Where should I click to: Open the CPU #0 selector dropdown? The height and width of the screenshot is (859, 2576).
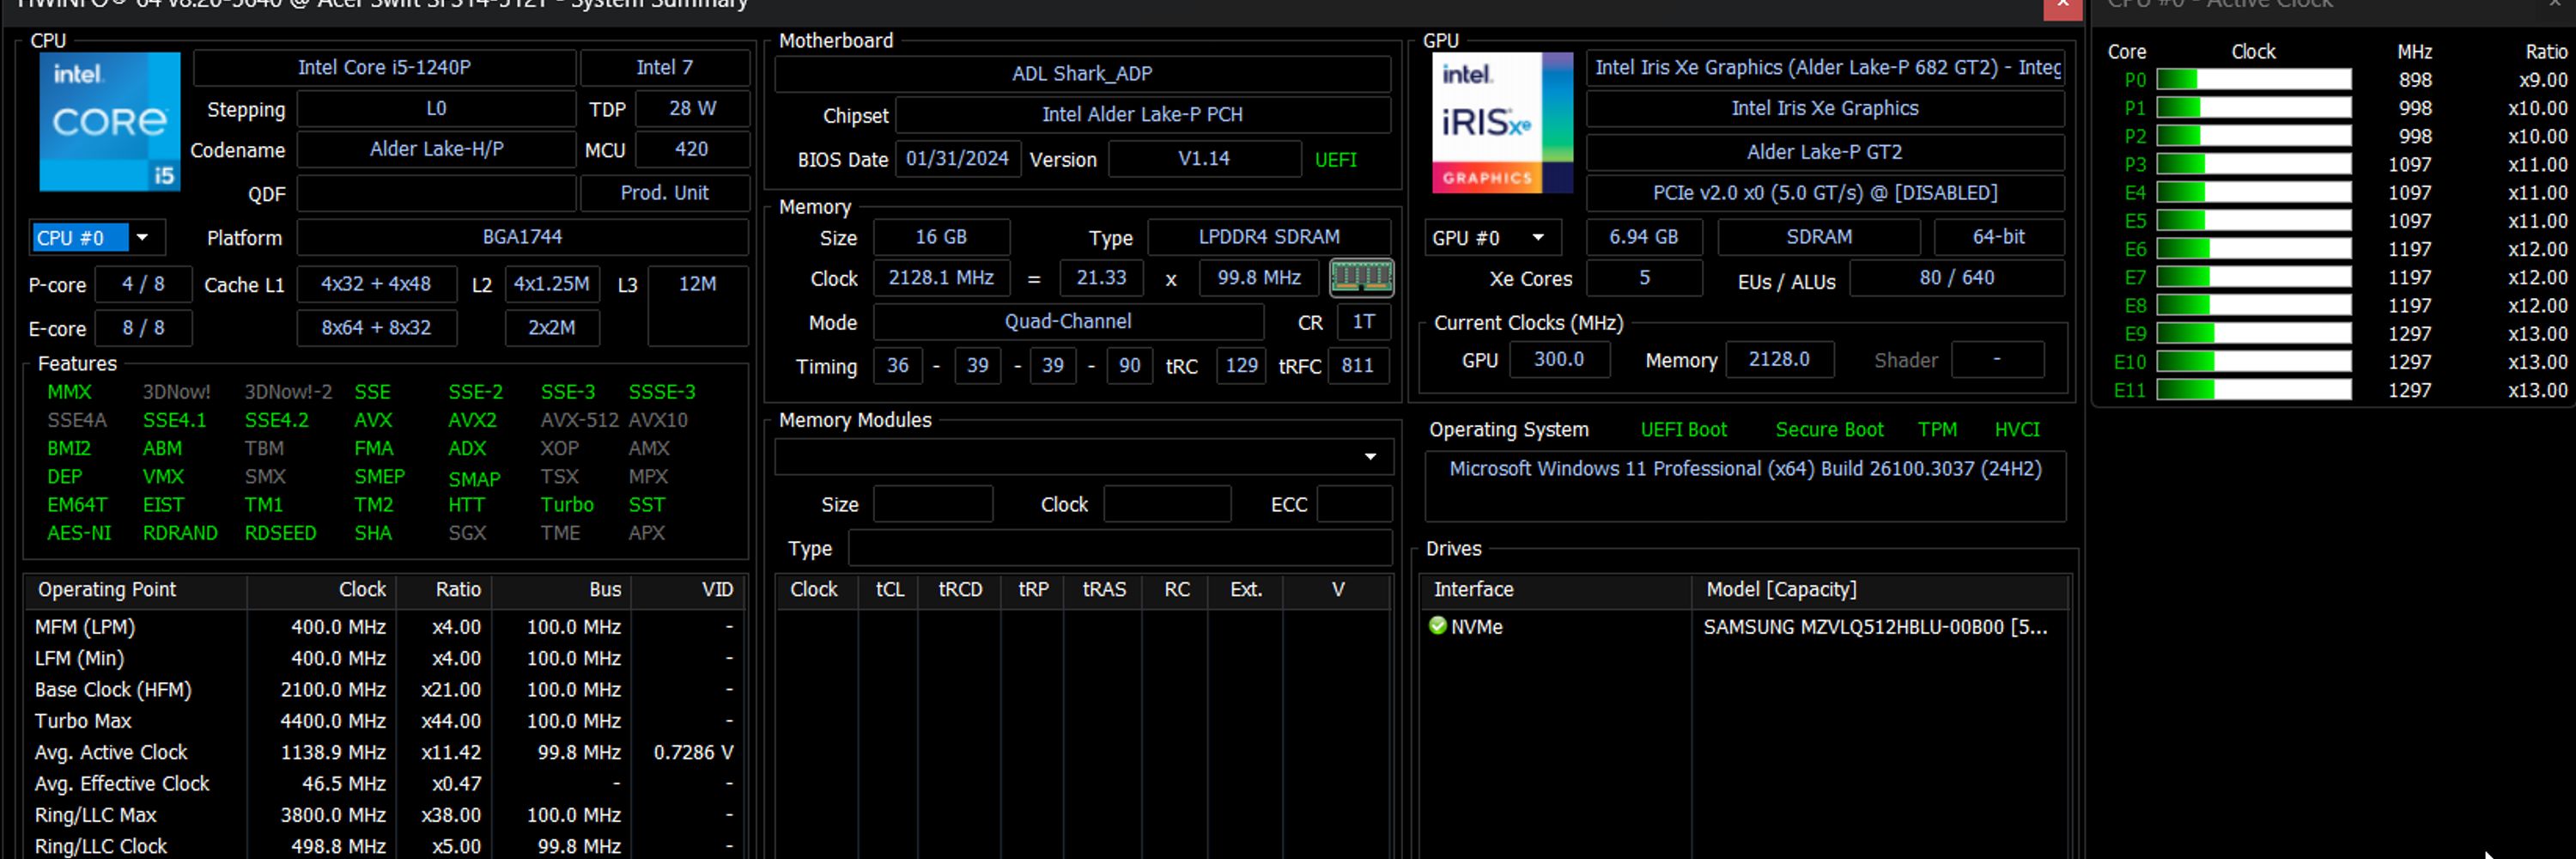tap(97, 238)
